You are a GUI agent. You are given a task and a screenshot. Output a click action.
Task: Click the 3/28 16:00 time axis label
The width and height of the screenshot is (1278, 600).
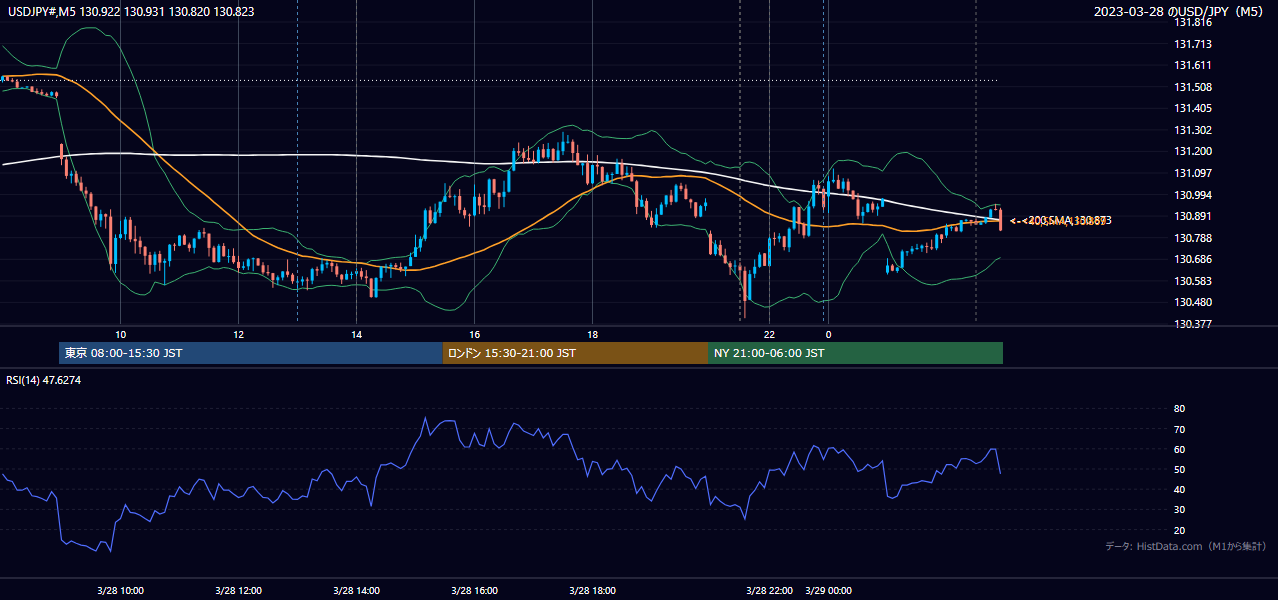(x=475, y=590)
